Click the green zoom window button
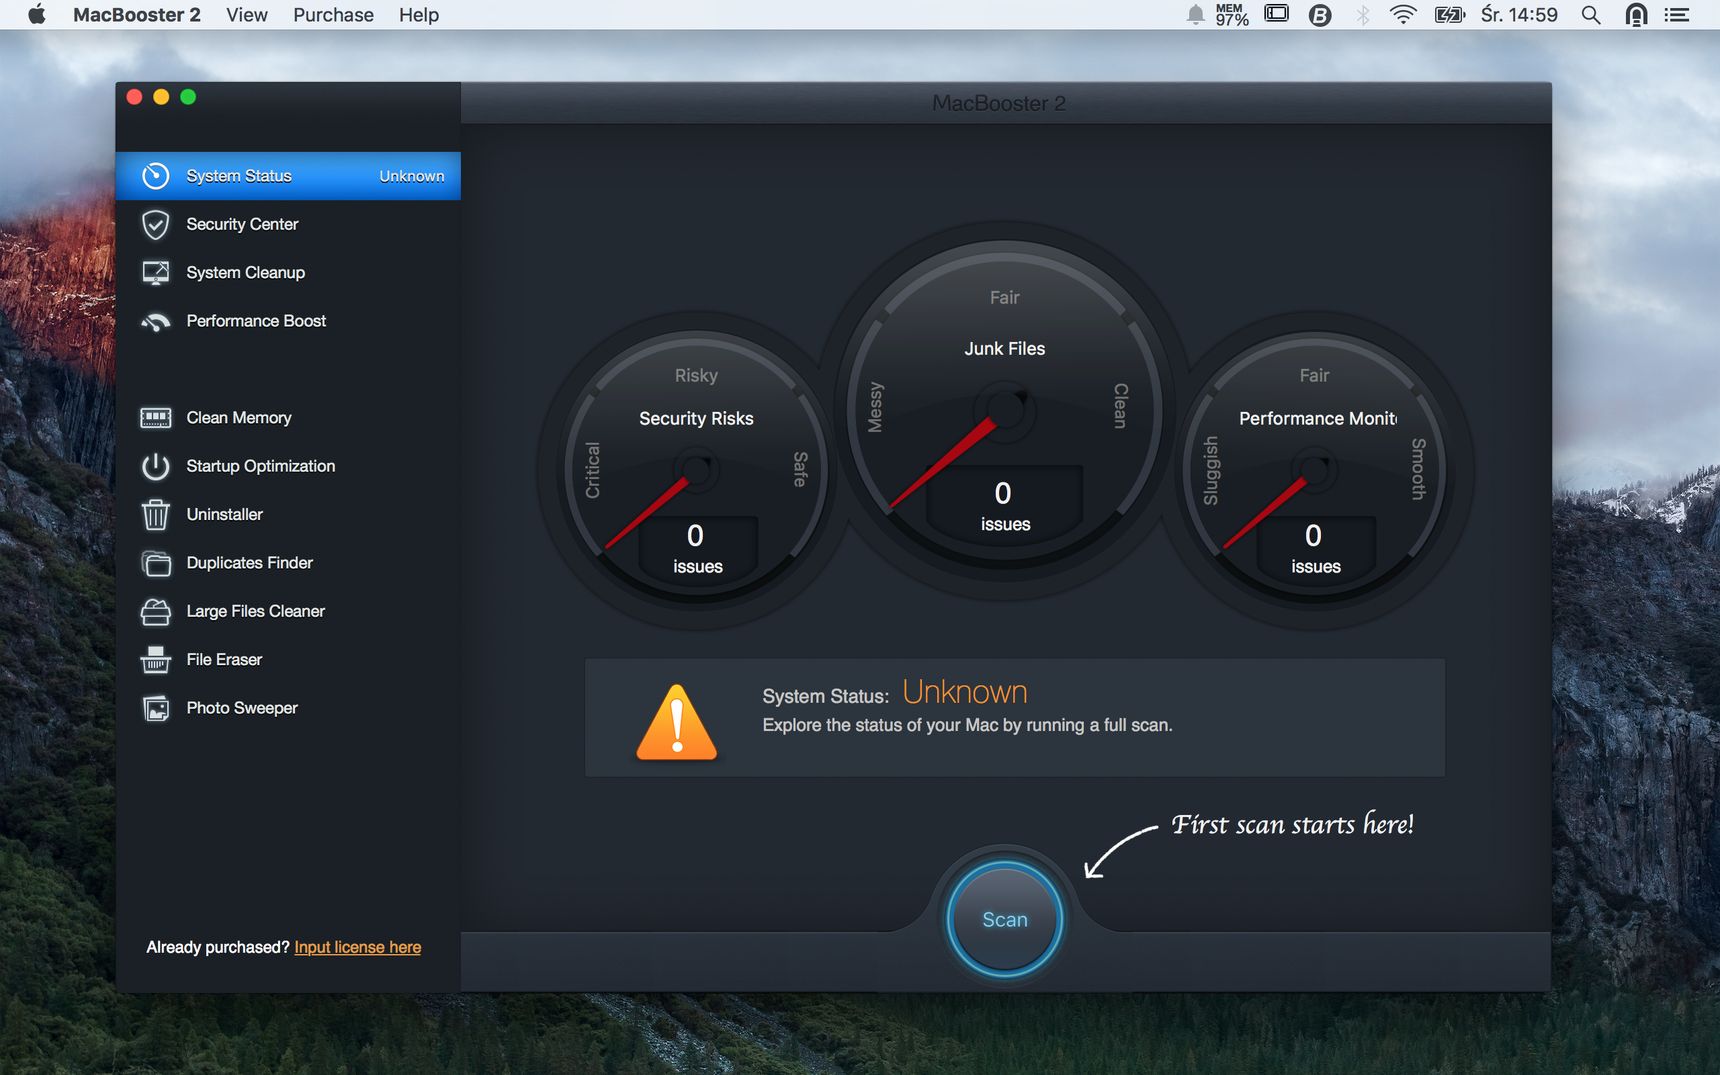This screenshot has height=1075, width=1720. pyautogui.click(x=188, y=97)
